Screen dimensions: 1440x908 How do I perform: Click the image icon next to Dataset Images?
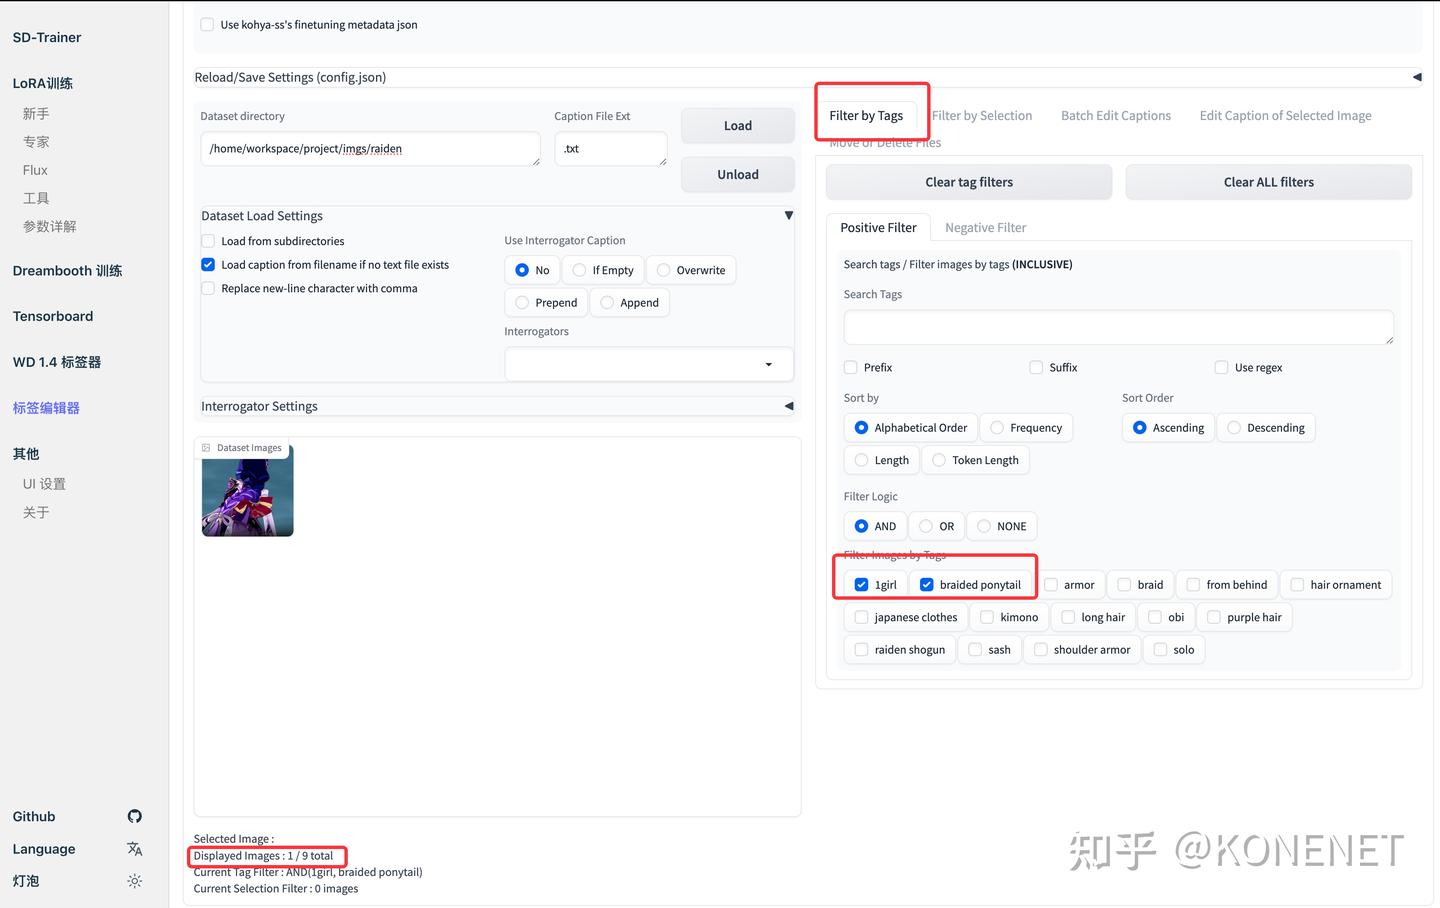205,447
